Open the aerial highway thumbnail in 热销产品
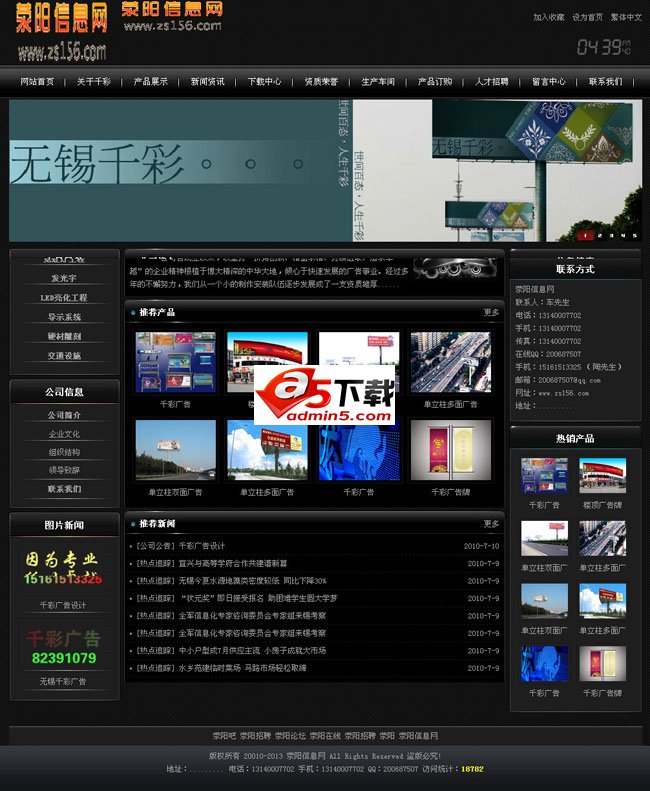The height and width of the screenshot is (791, 650). point(603,538)
